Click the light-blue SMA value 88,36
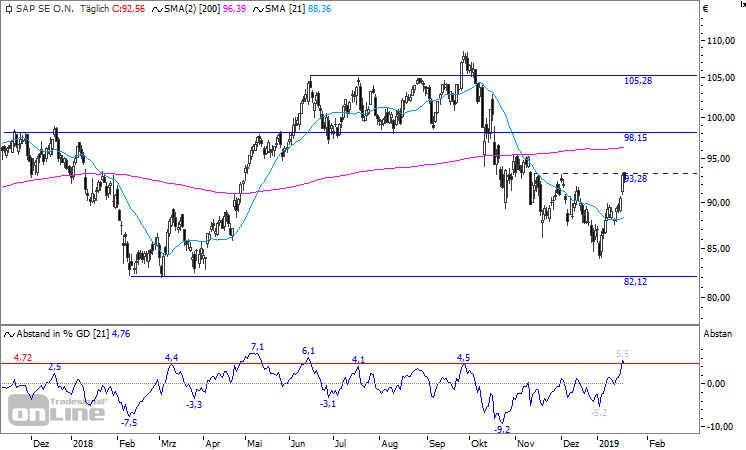This screenshot has width=746, height=450. tap(319, 9)
